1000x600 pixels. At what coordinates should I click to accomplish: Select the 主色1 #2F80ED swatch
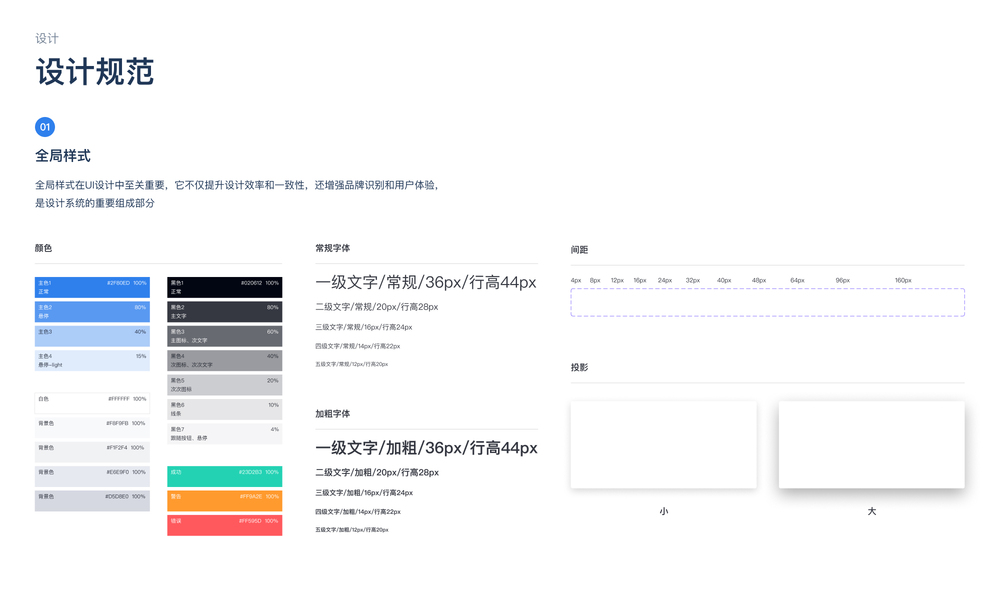[x=92, y=287]
